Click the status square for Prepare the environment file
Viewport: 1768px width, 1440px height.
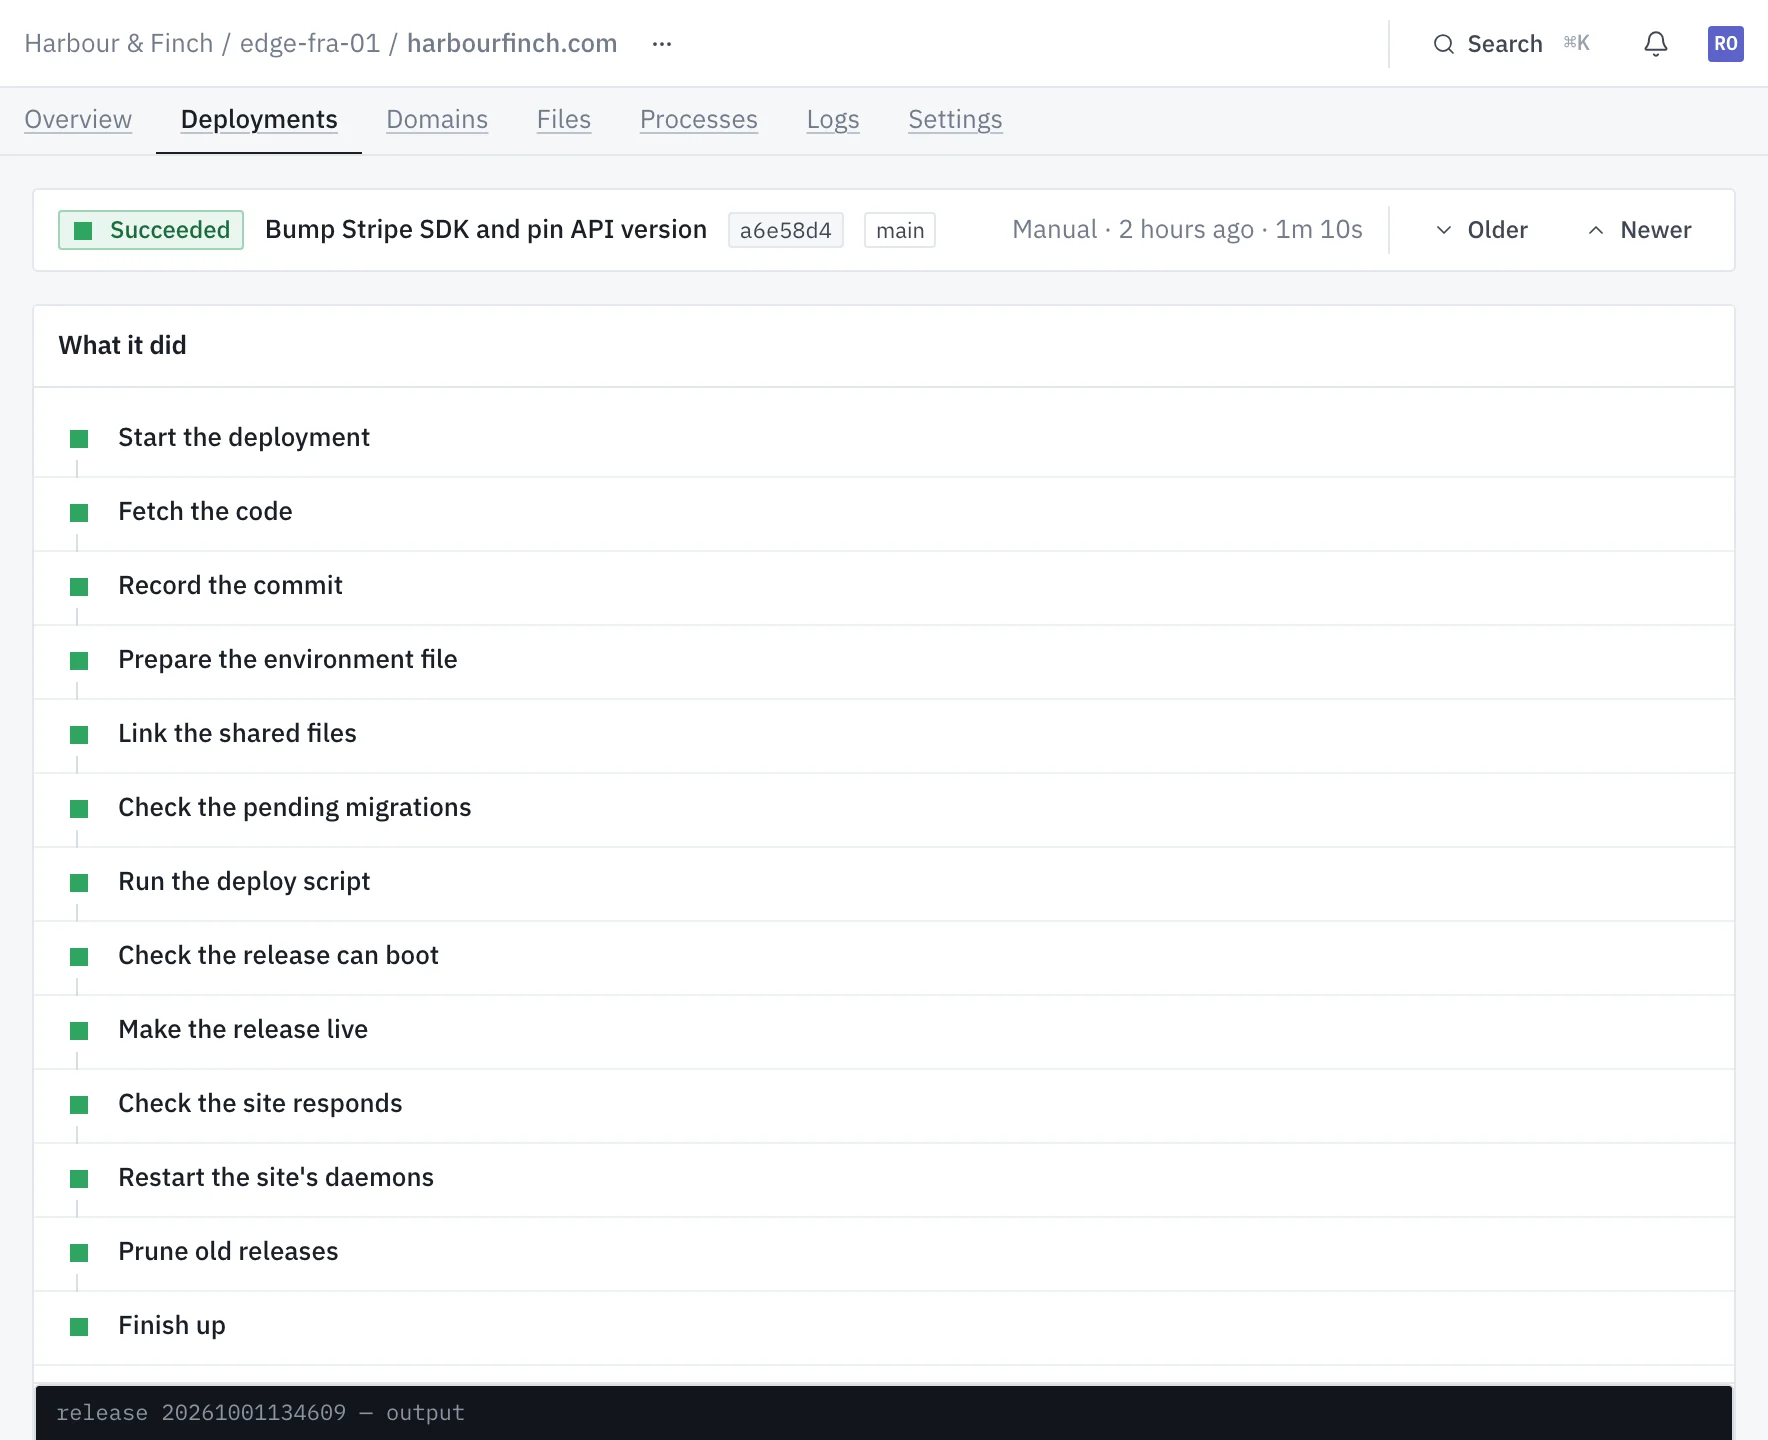tap(79, 661)
